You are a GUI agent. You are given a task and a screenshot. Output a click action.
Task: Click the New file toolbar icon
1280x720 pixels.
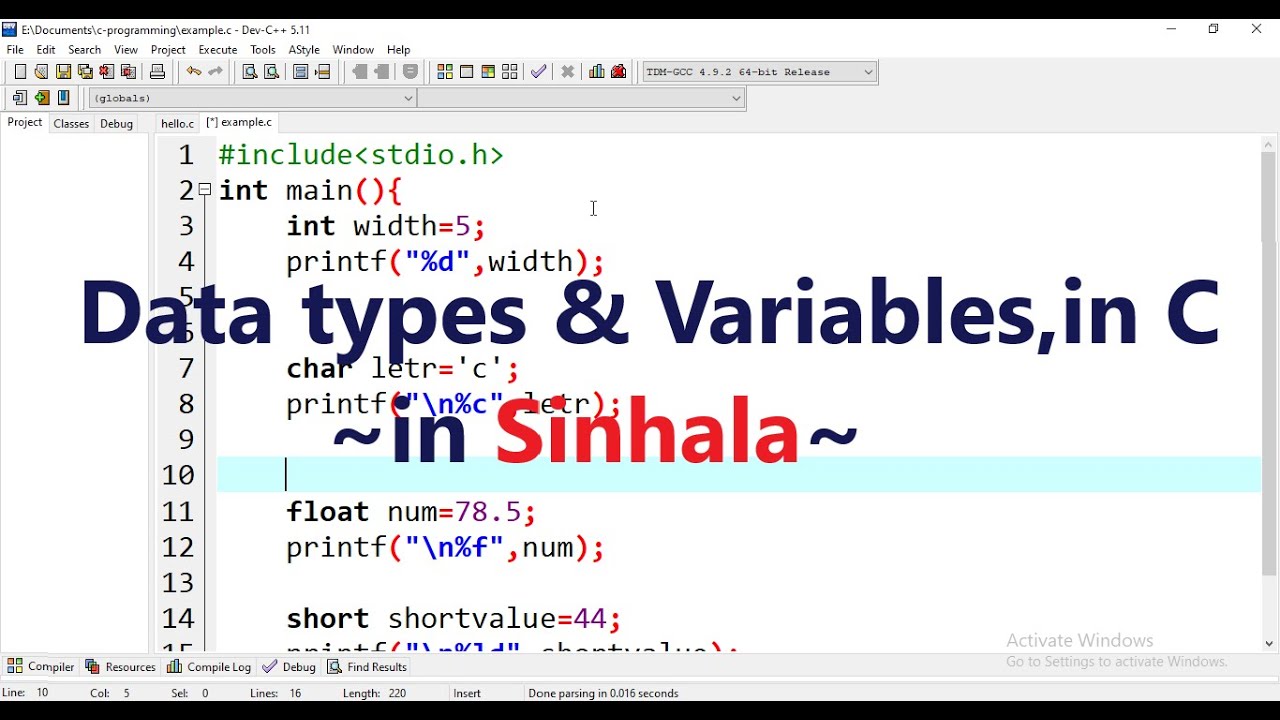(20, 71)
